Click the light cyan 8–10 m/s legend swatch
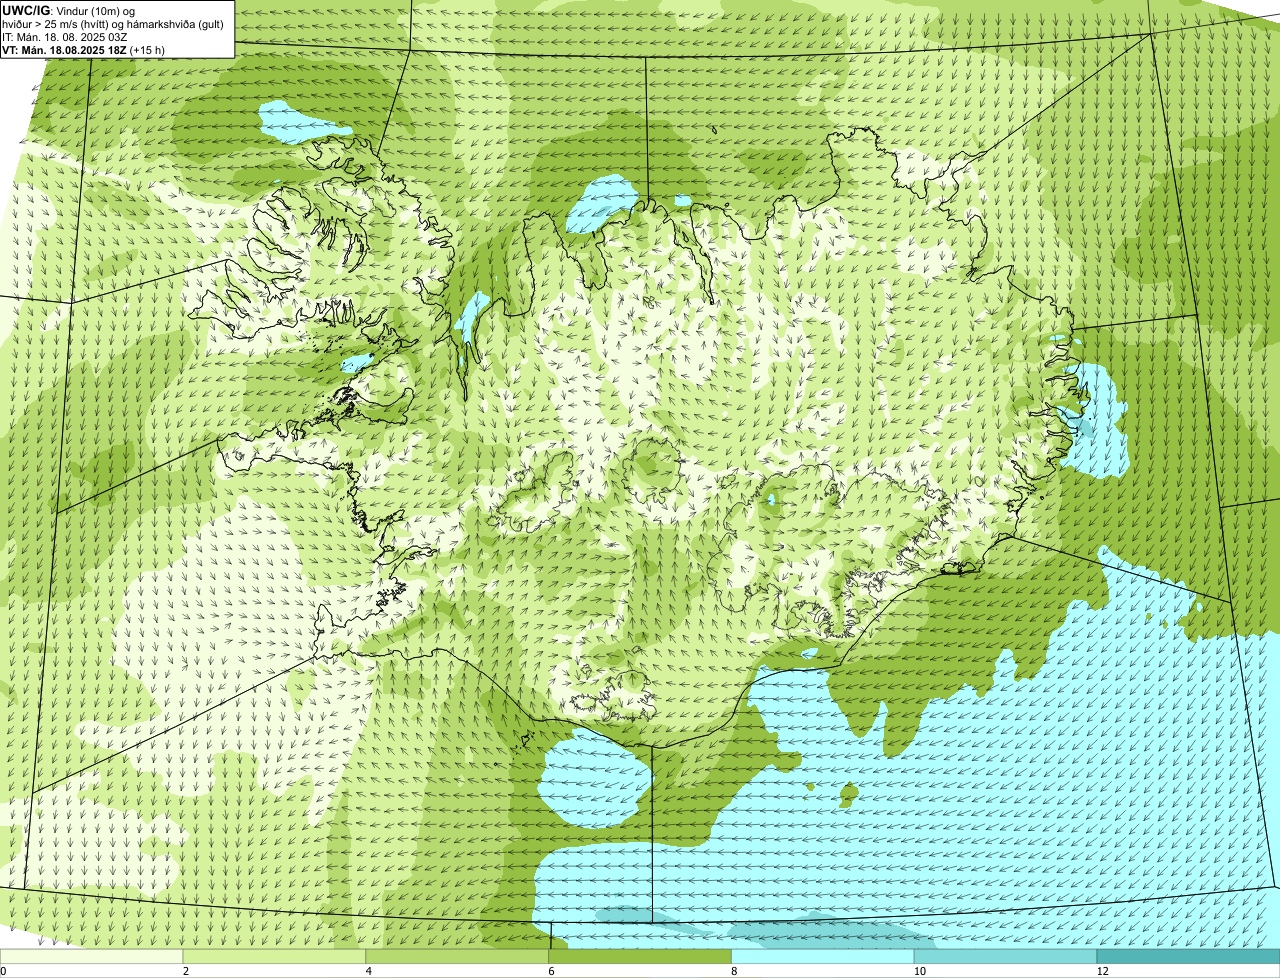 point(825,956)
